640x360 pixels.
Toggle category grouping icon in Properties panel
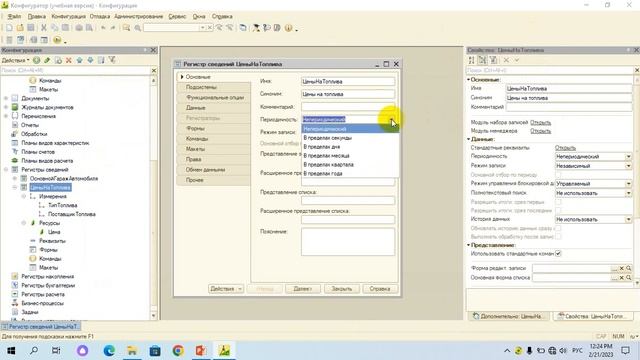point(482,60)
